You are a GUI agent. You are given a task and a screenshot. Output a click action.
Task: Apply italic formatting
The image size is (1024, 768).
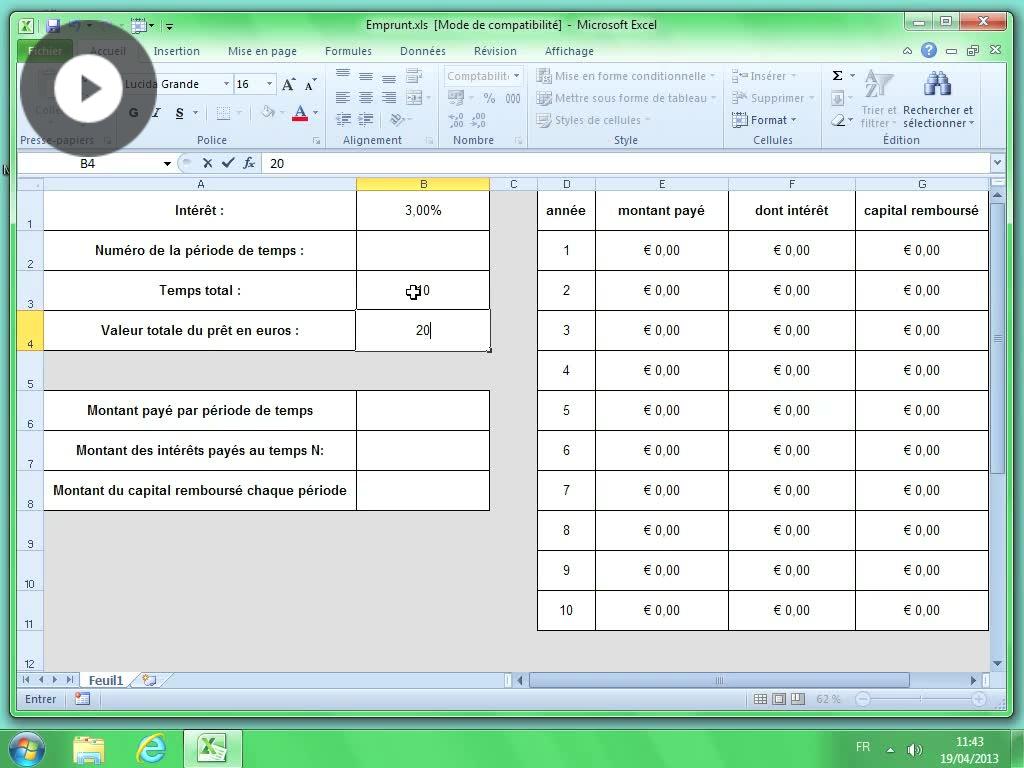[155, 111]
